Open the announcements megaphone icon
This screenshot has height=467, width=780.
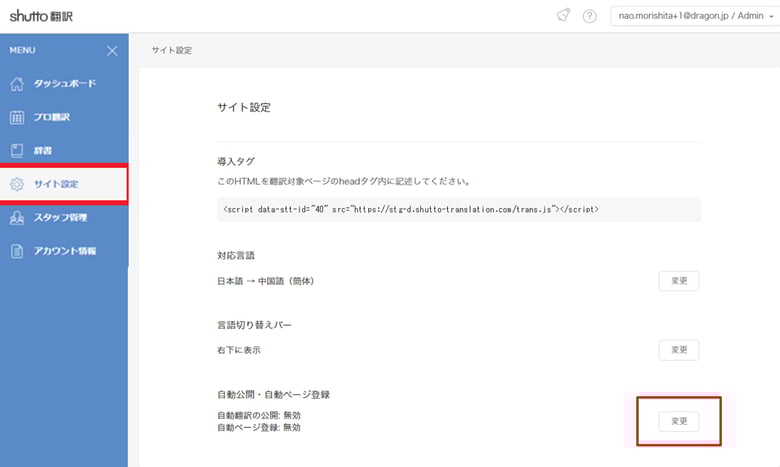point(563,15)
